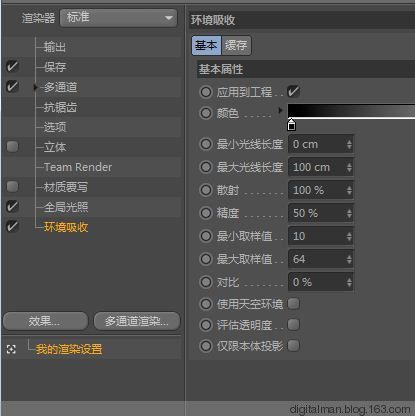The width and height of the screenshot is (415, 416).
Task: Select 立体 in the settings tree
Action: [x=55, y=147]
